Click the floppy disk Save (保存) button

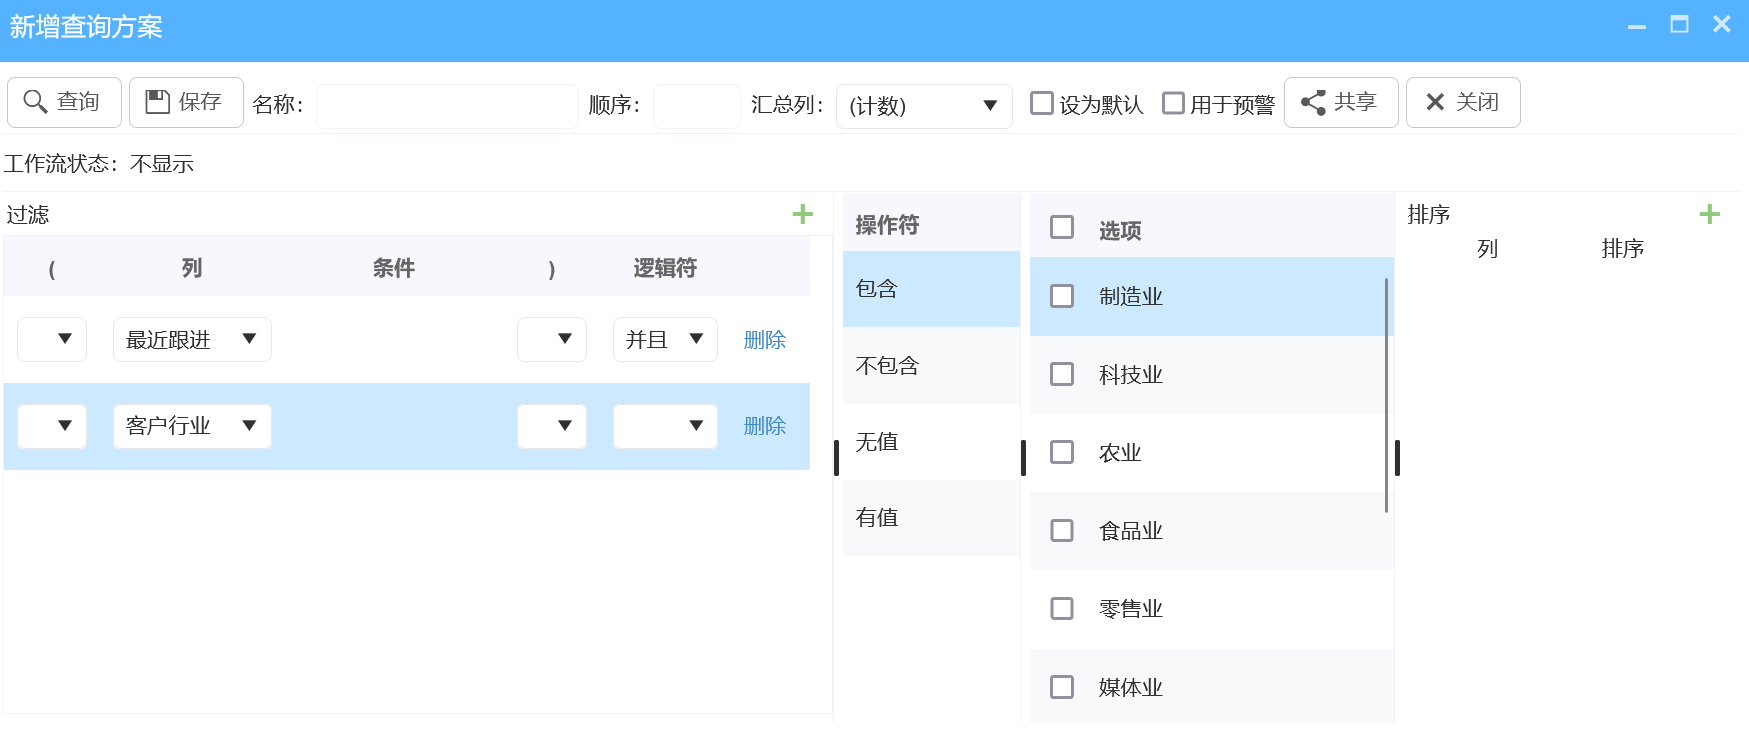coord(186,102)
